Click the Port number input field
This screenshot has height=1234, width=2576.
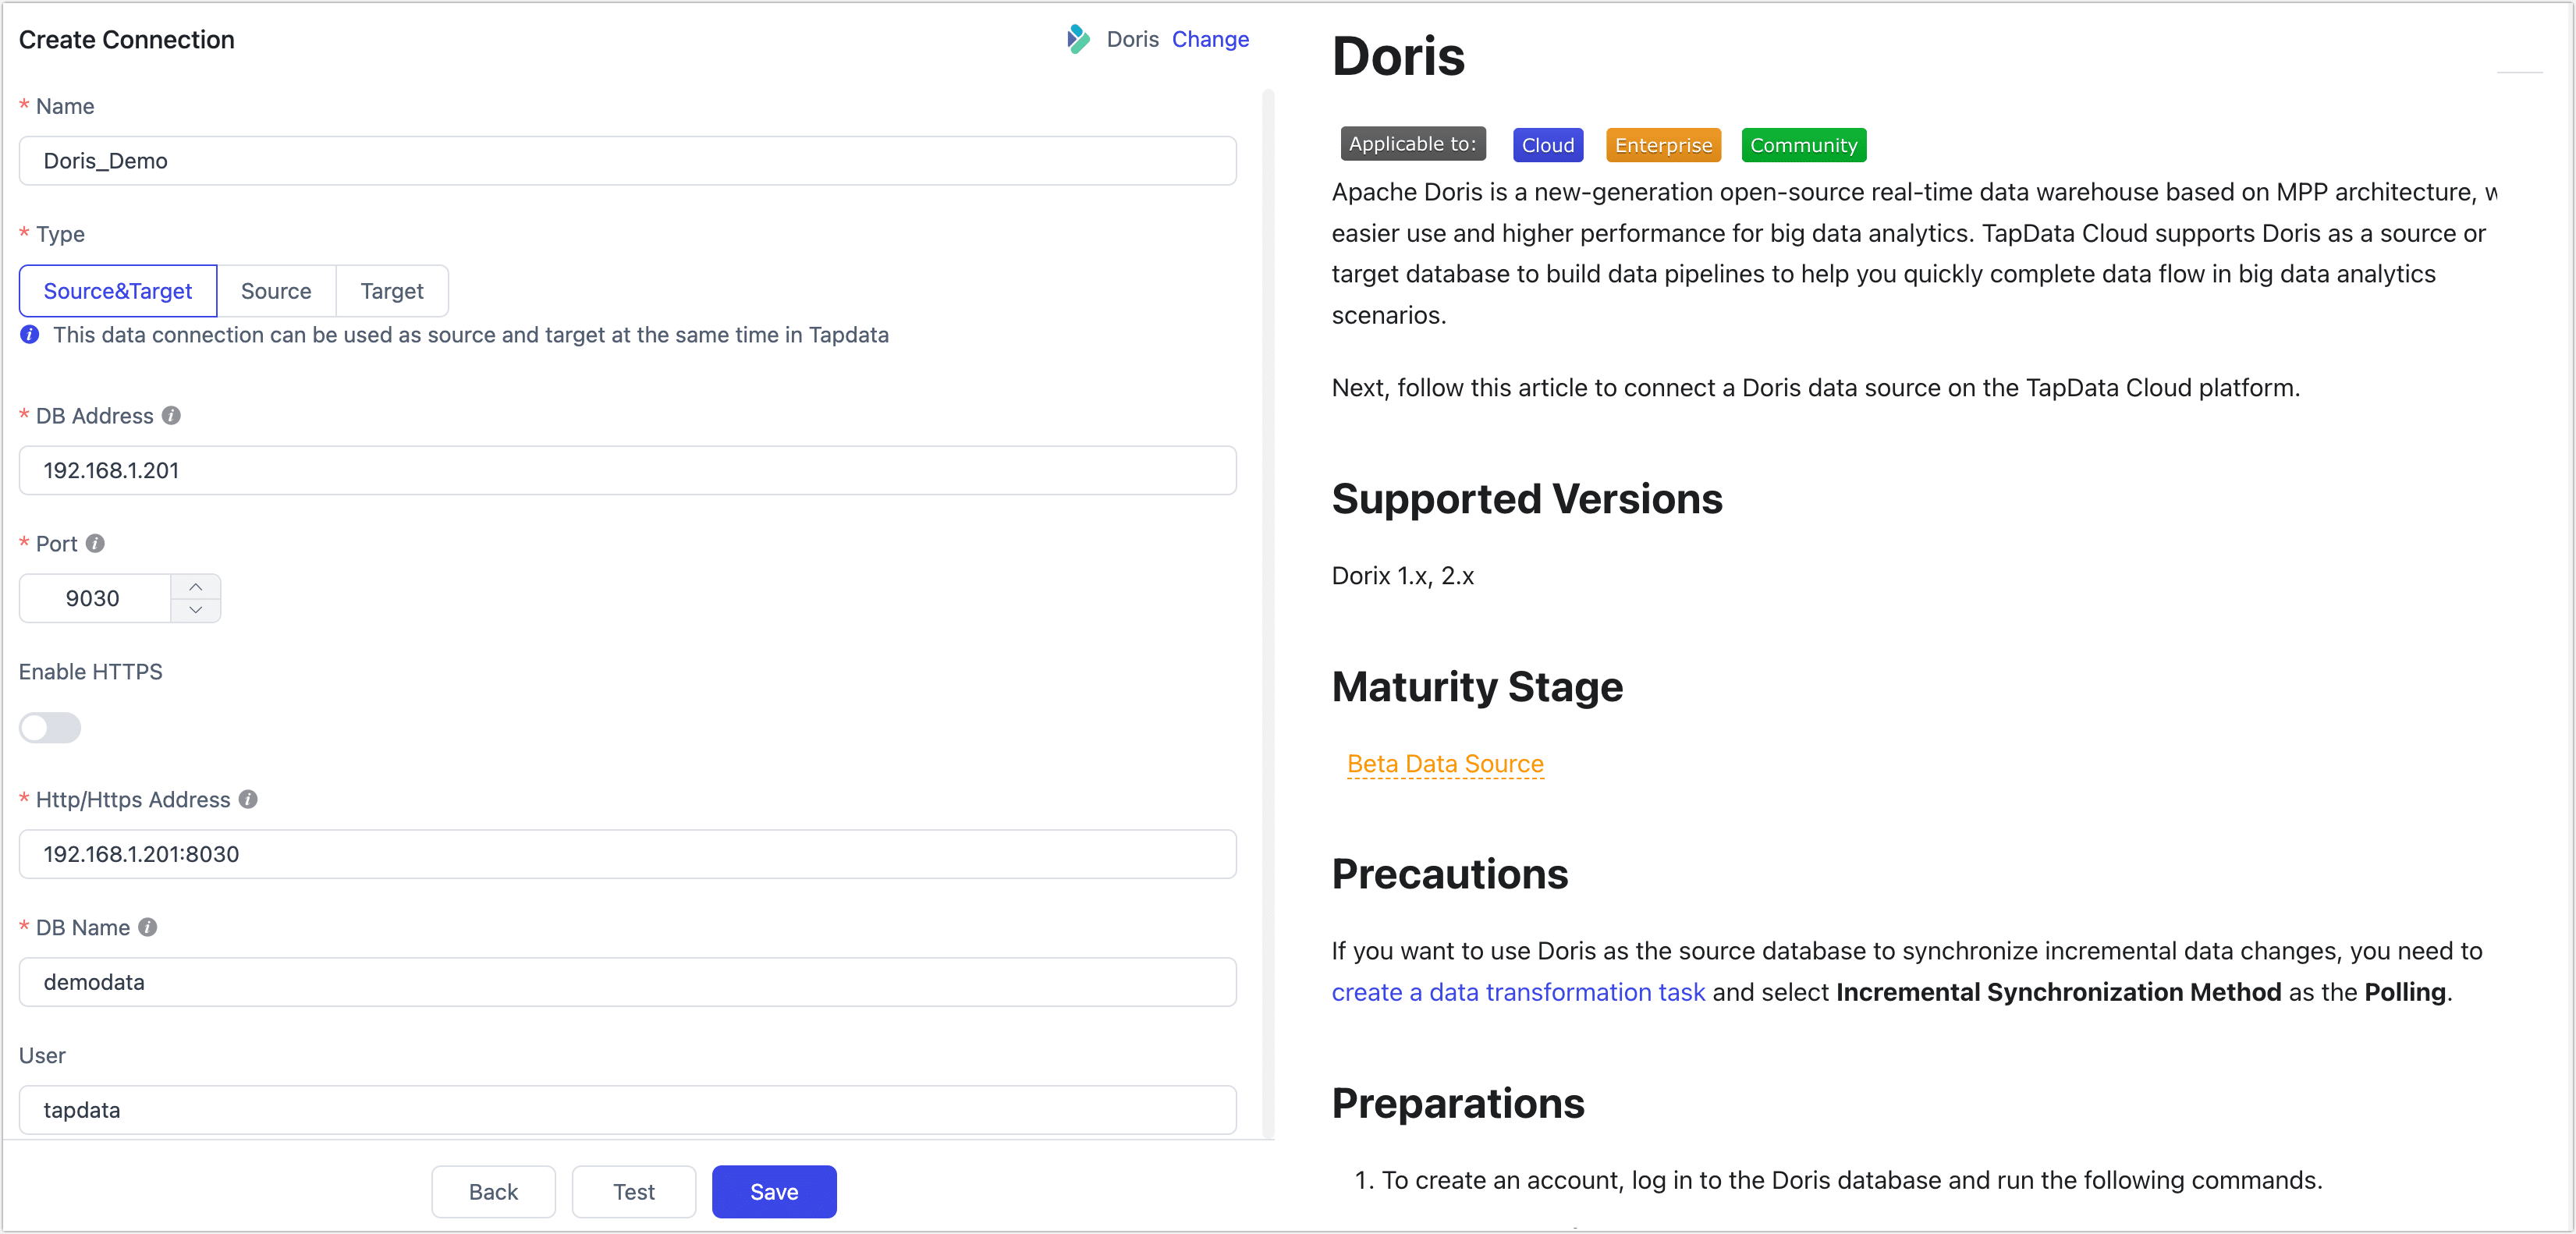pos(95,598)
